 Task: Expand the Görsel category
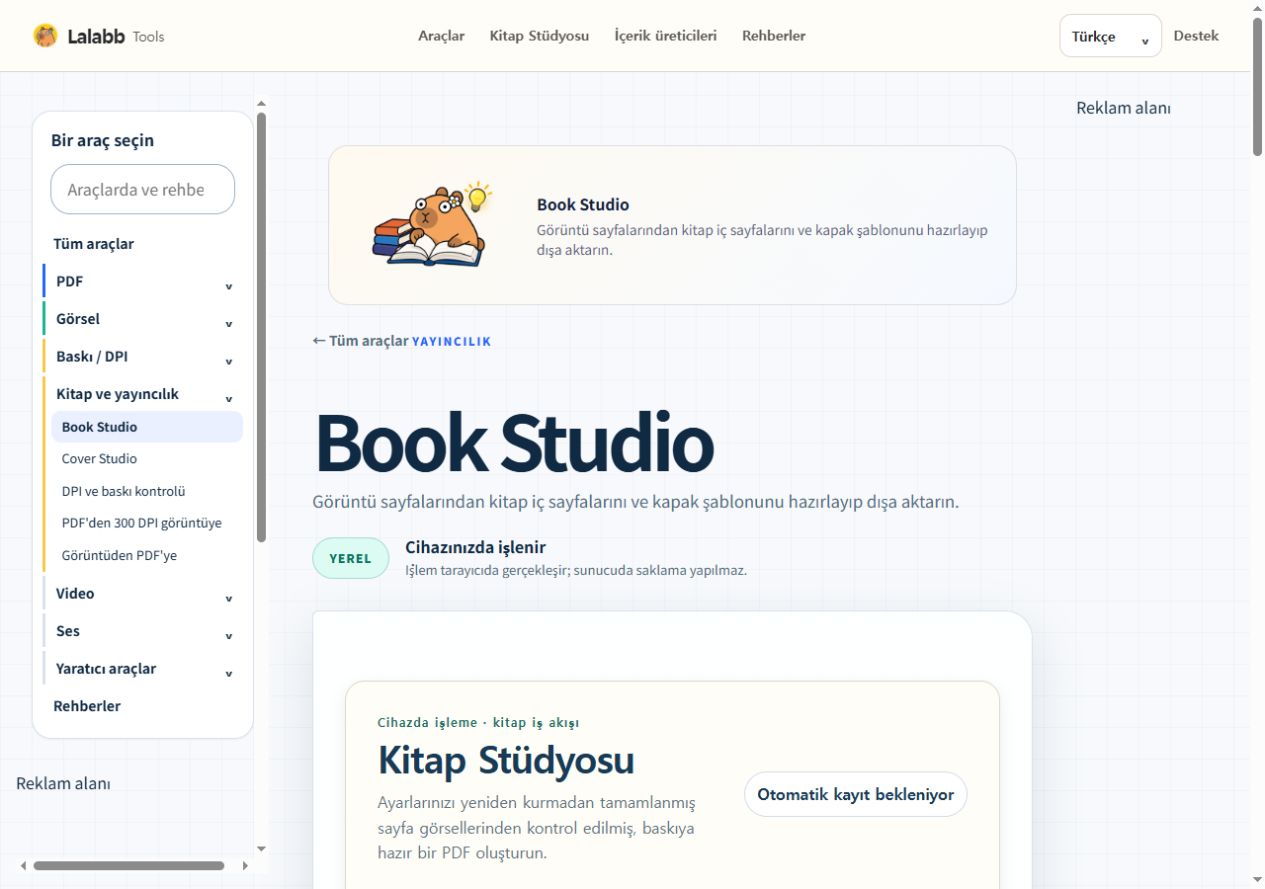click(x=143, y=319)
